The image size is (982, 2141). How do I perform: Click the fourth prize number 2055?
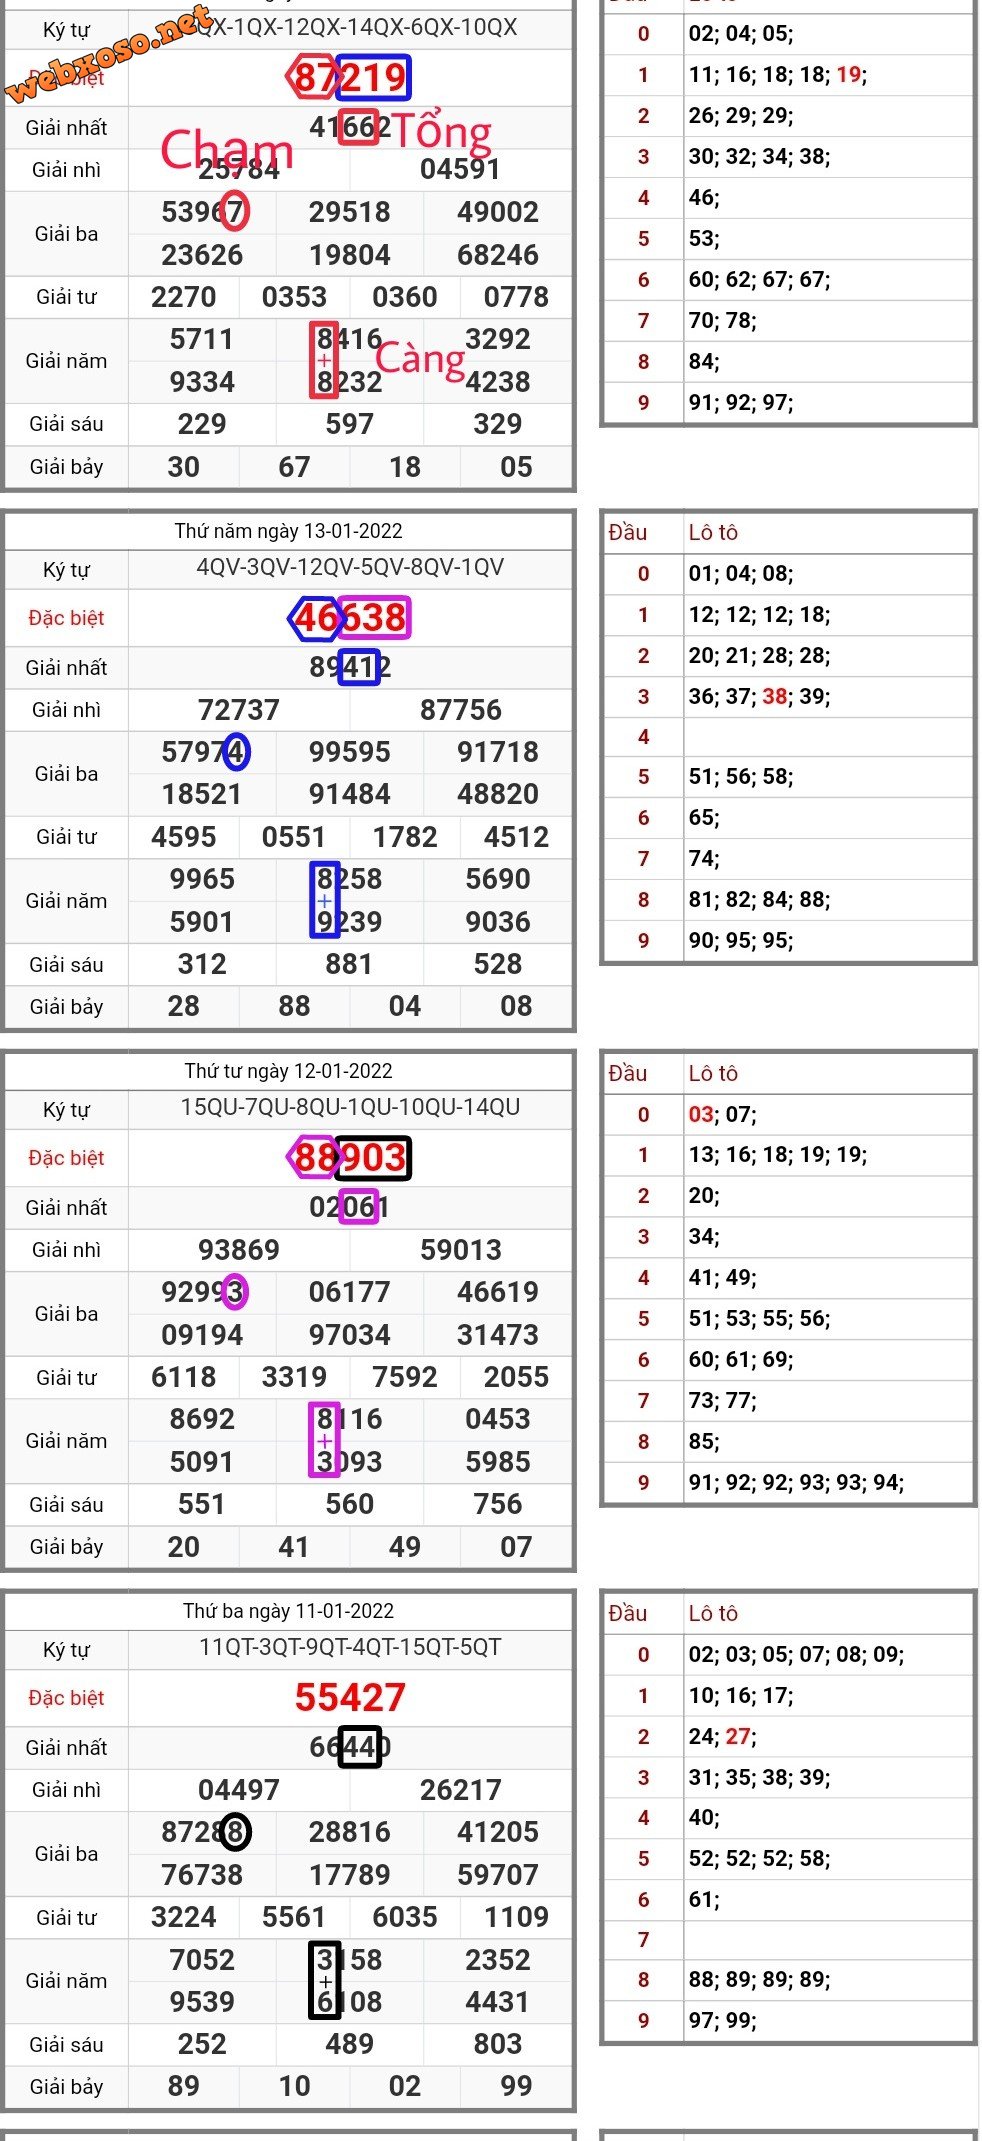coord(516,1377)
